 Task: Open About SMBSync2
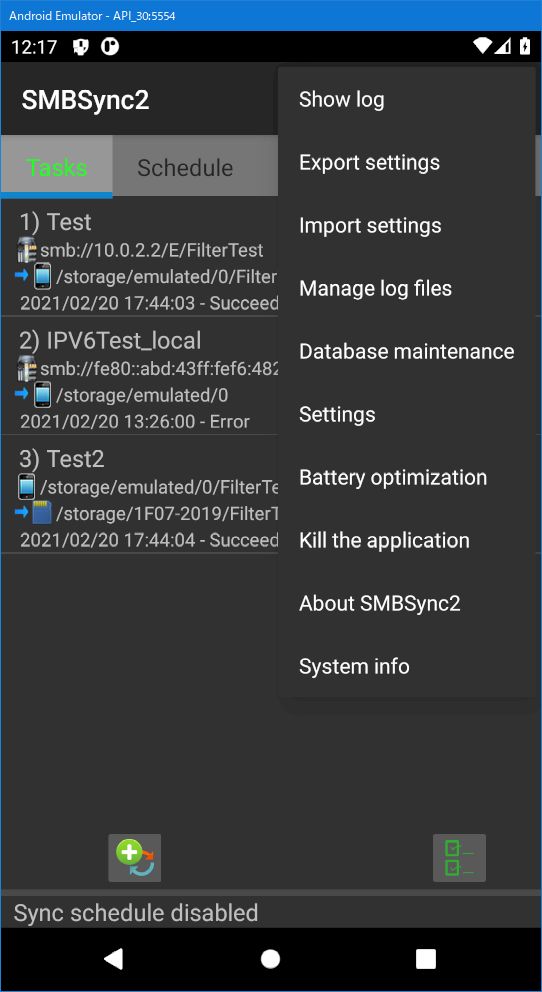[407, 604]
